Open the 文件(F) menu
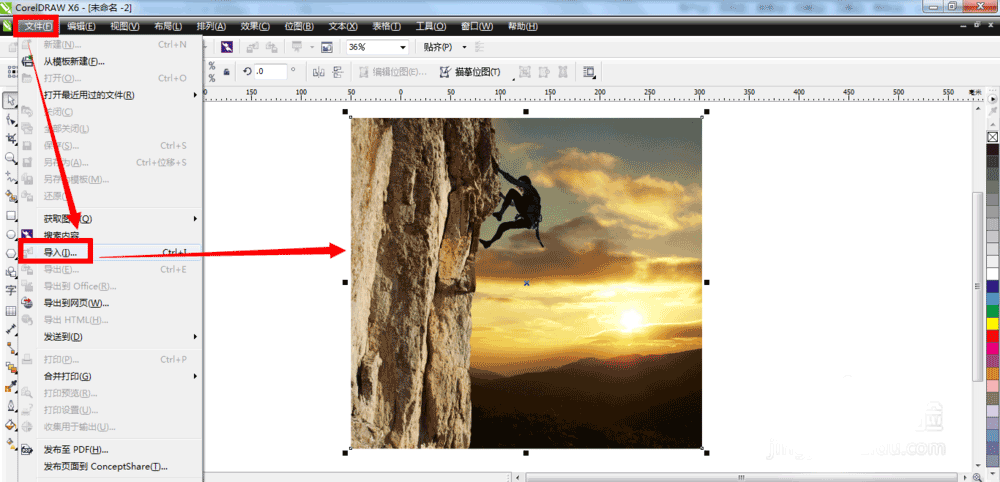The width and height of the screenshot is (1000, 482). coord(39,26)
